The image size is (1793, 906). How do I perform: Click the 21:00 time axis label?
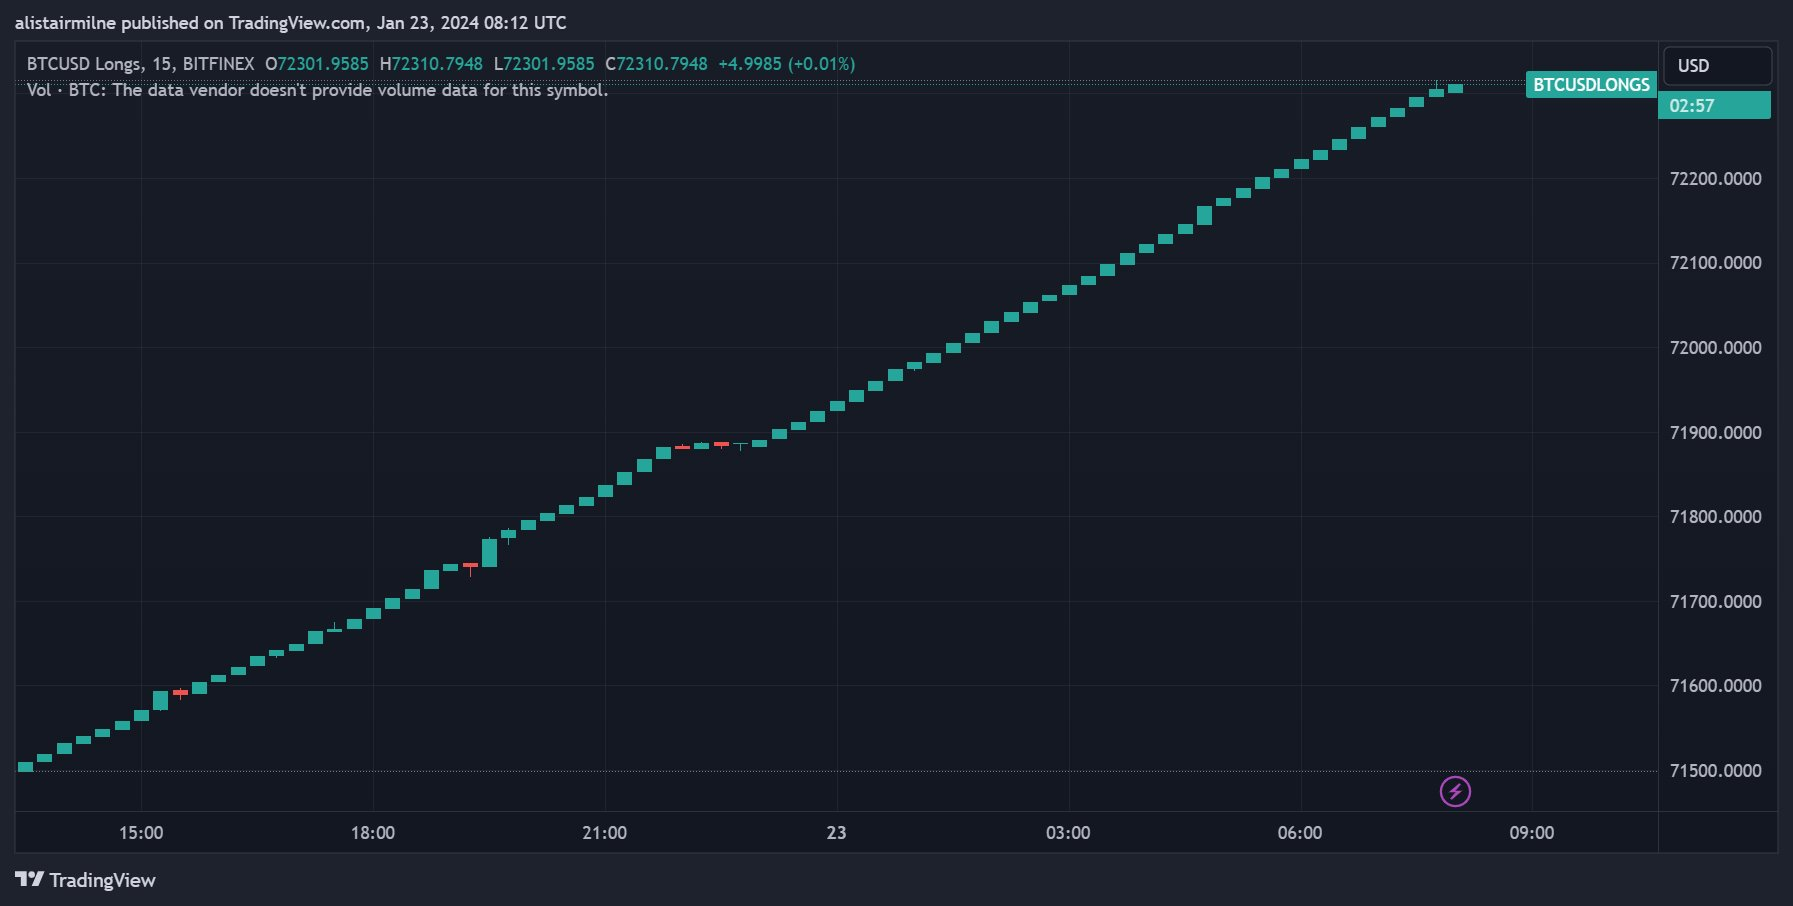pyautogui.click(x=604, y=833)
